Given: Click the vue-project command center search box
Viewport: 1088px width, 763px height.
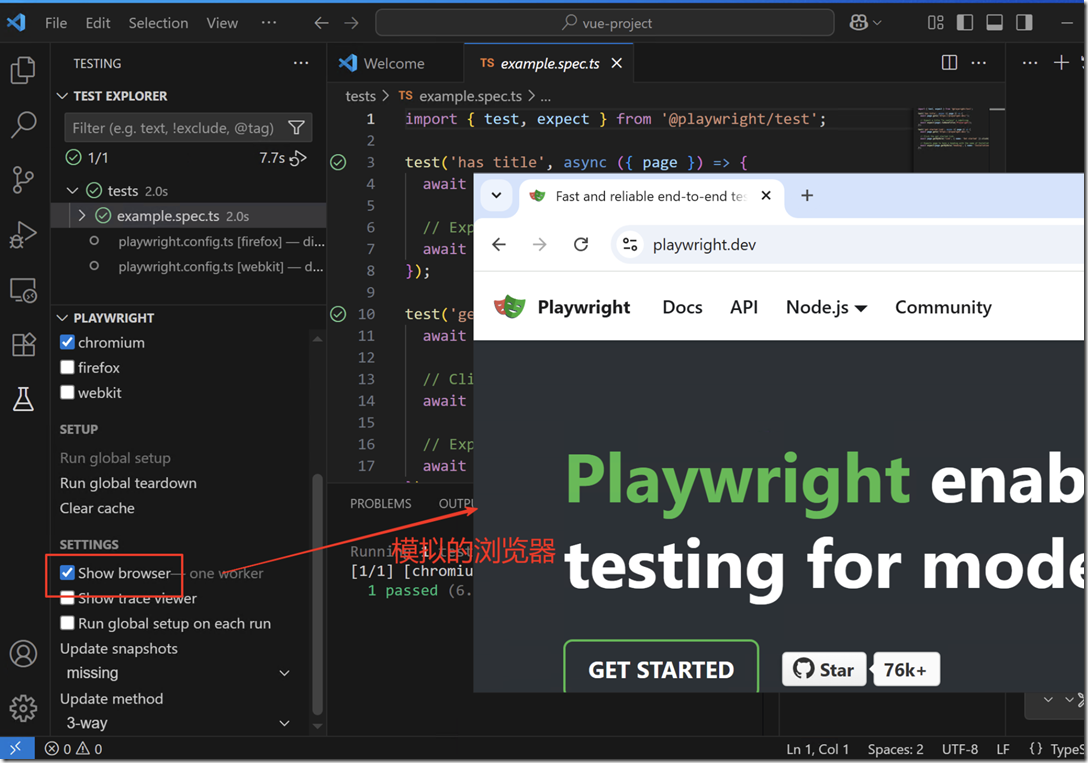Looking at the screenshot, I should click(605, 23).
